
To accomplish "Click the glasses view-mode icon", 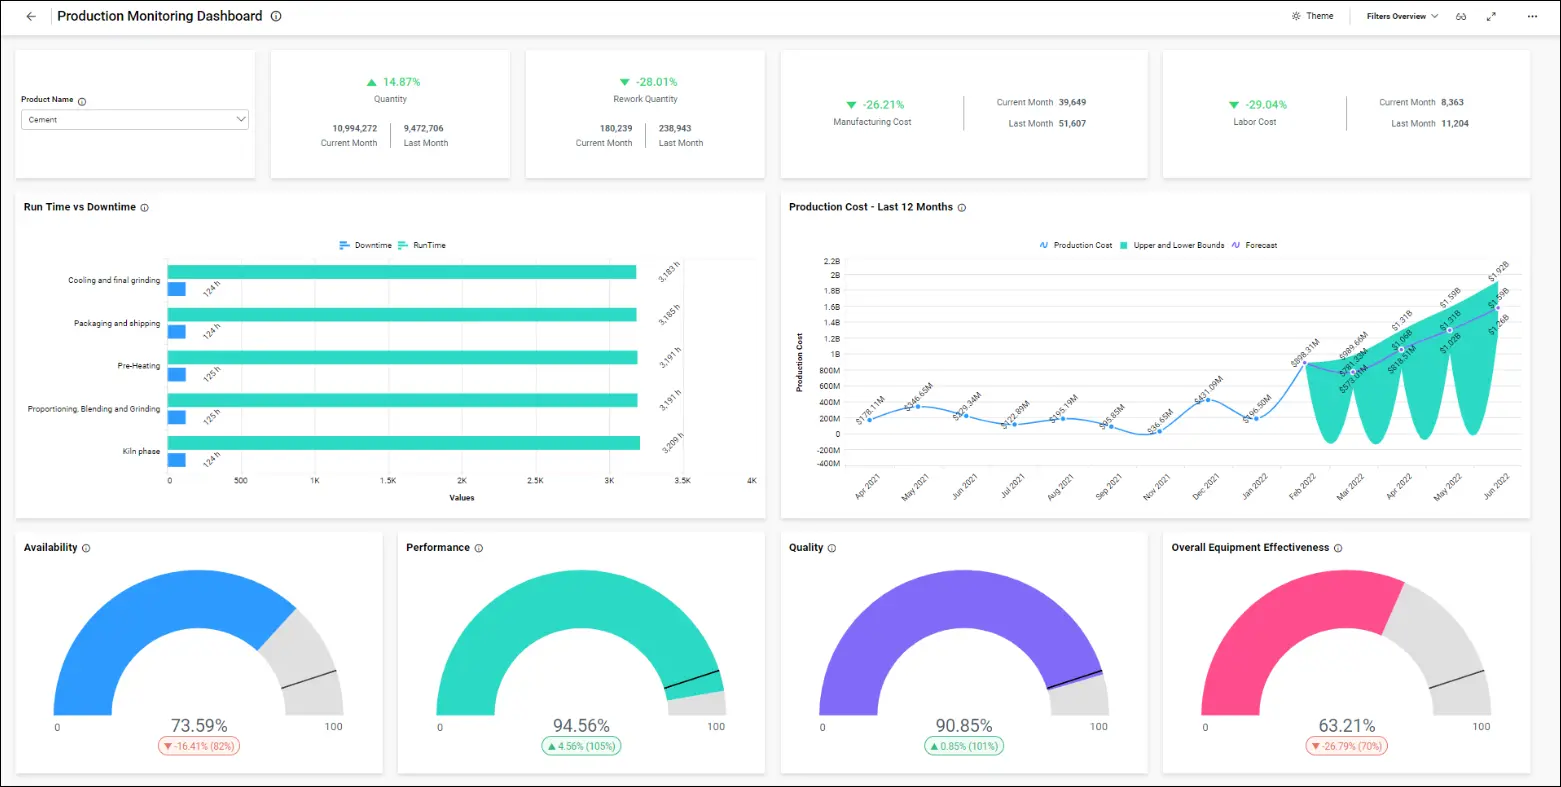I will (x=1461, y=17).
